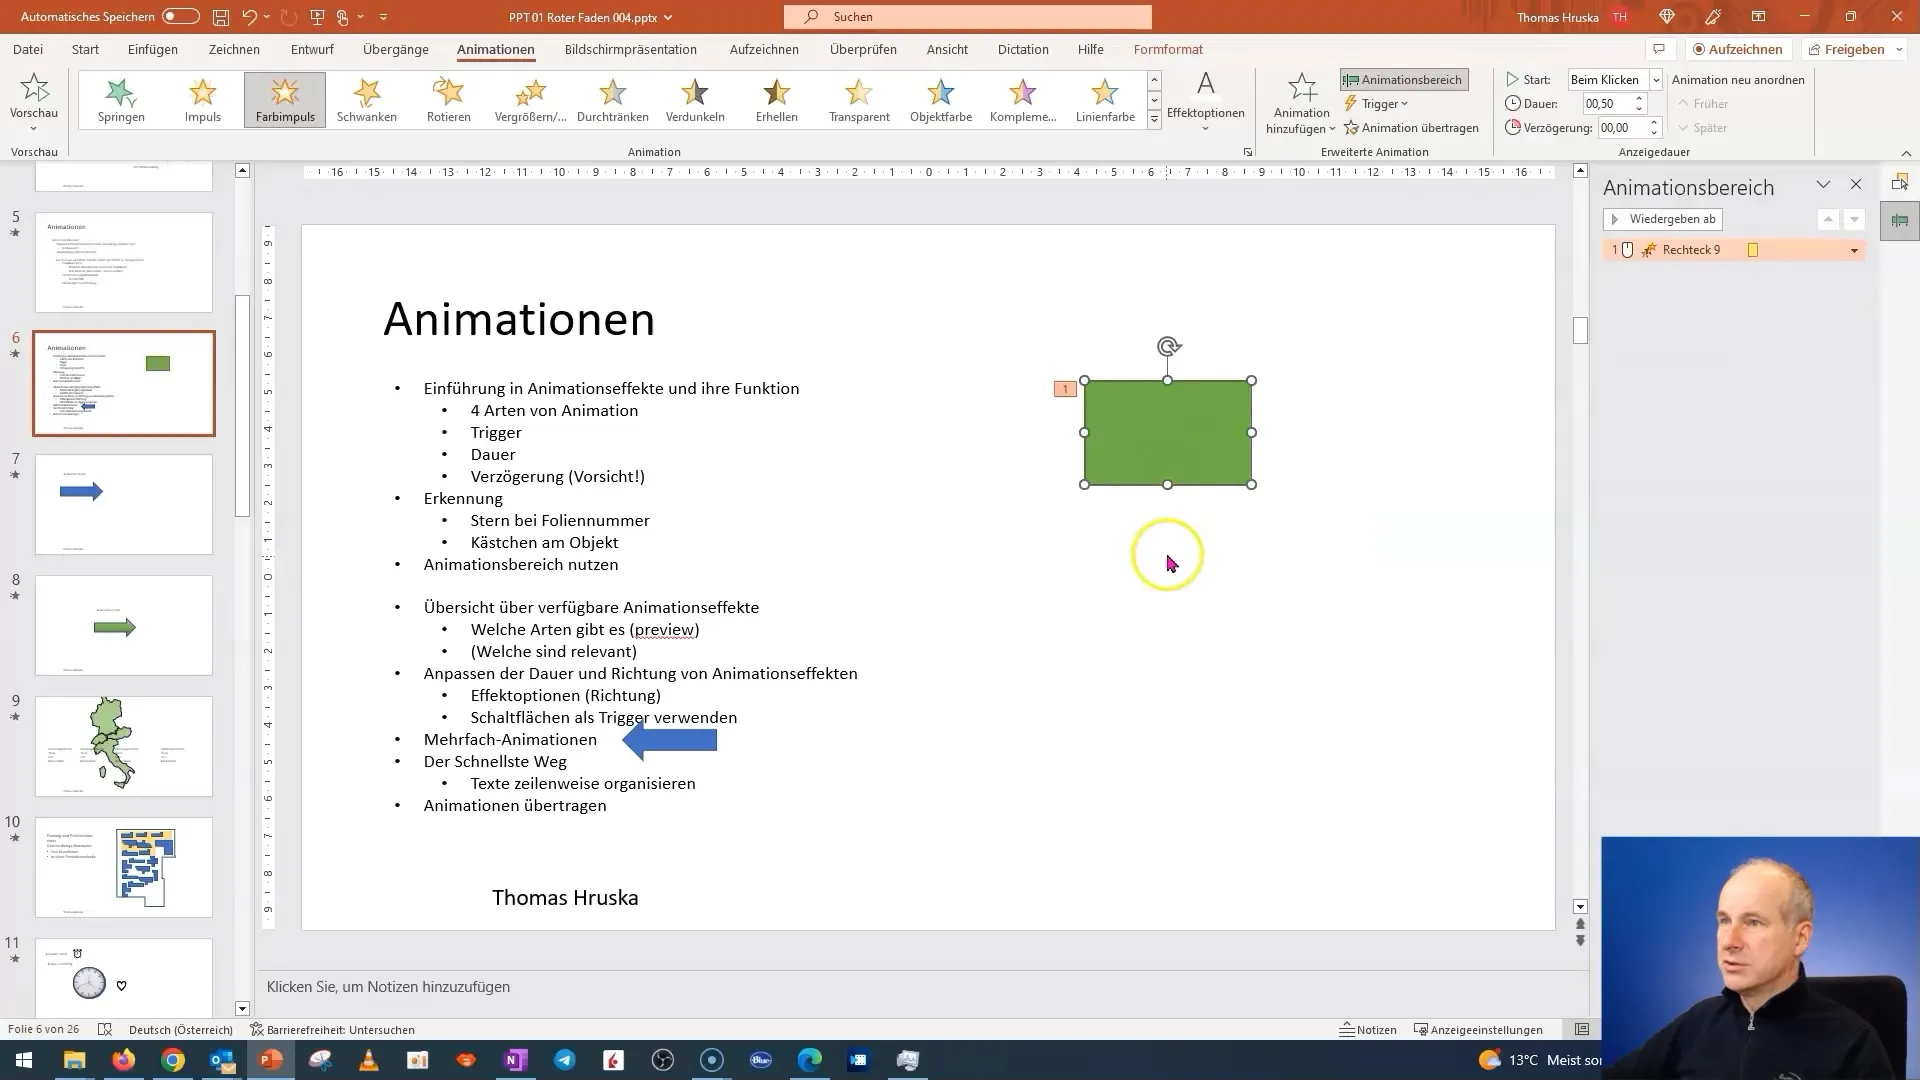Select the Verdunkeln animation effect
Viewport: 1920px width, 1080px height.
click(x=695, y=98)
